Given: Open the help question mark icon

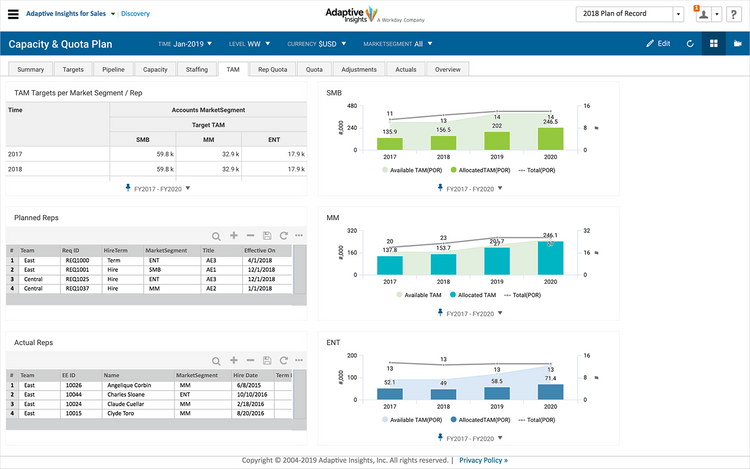Looking at the screenshot, I should click(x=733, y=14).
